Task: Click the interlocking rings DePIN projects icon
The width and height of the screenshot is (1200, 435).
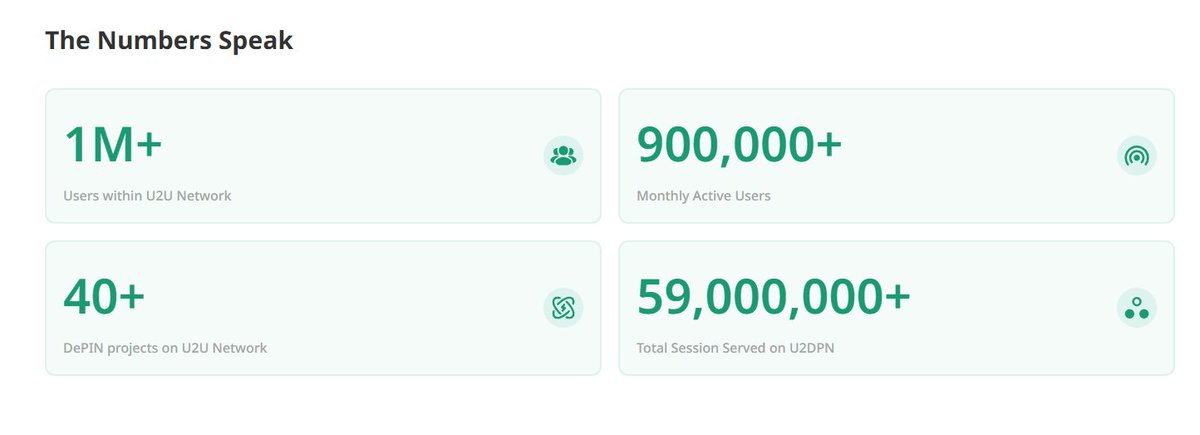Action: pyautogui.click(x=563, y=307)
